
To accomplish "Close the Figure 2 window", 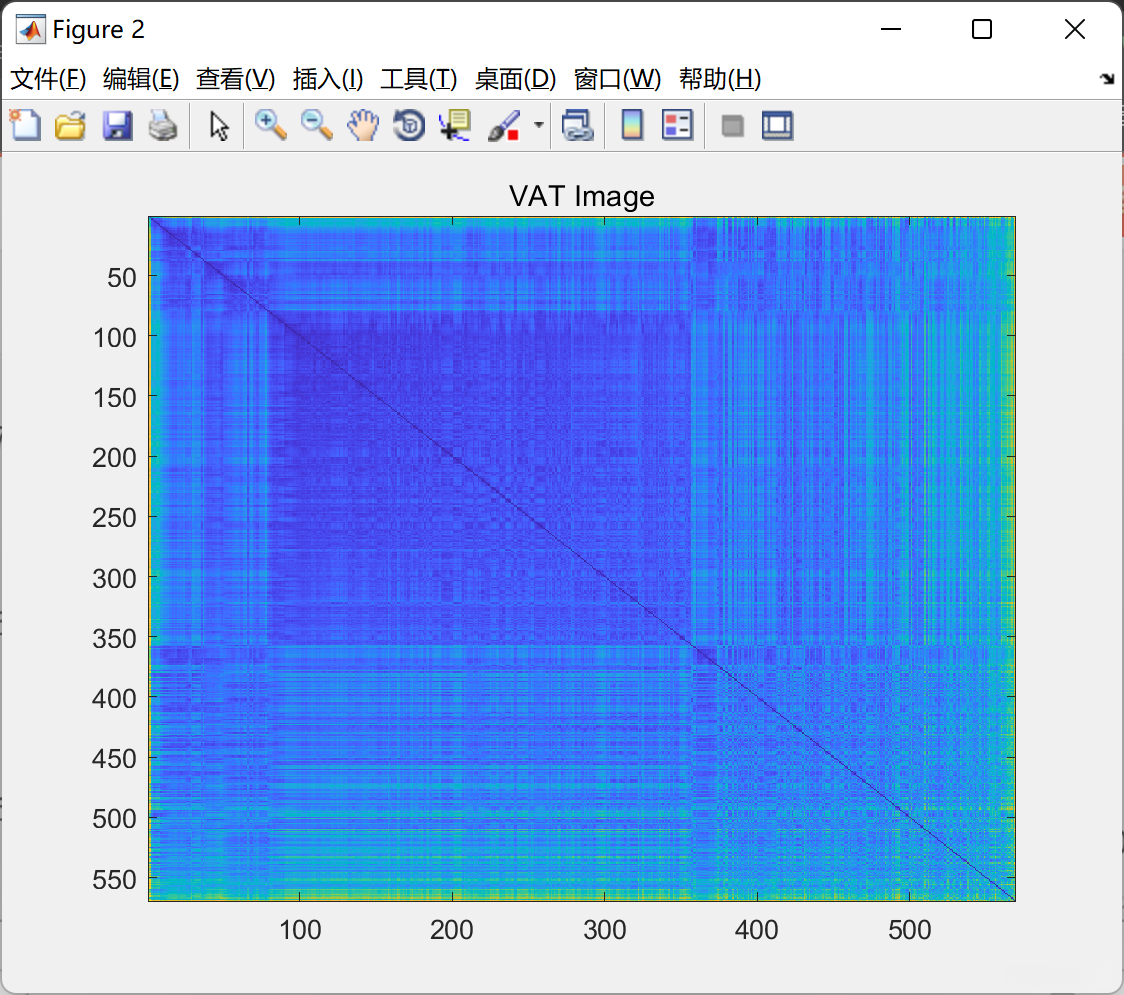I will coord(1075,29).
